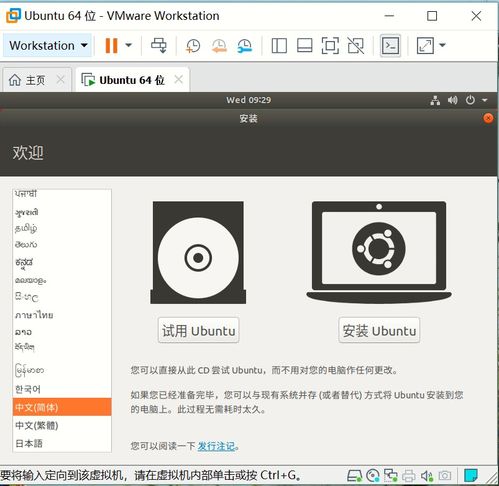The height and width of the screenshot is (486, 499).
Task: Expand stretch display options arrow
Action: coord(442,45)
